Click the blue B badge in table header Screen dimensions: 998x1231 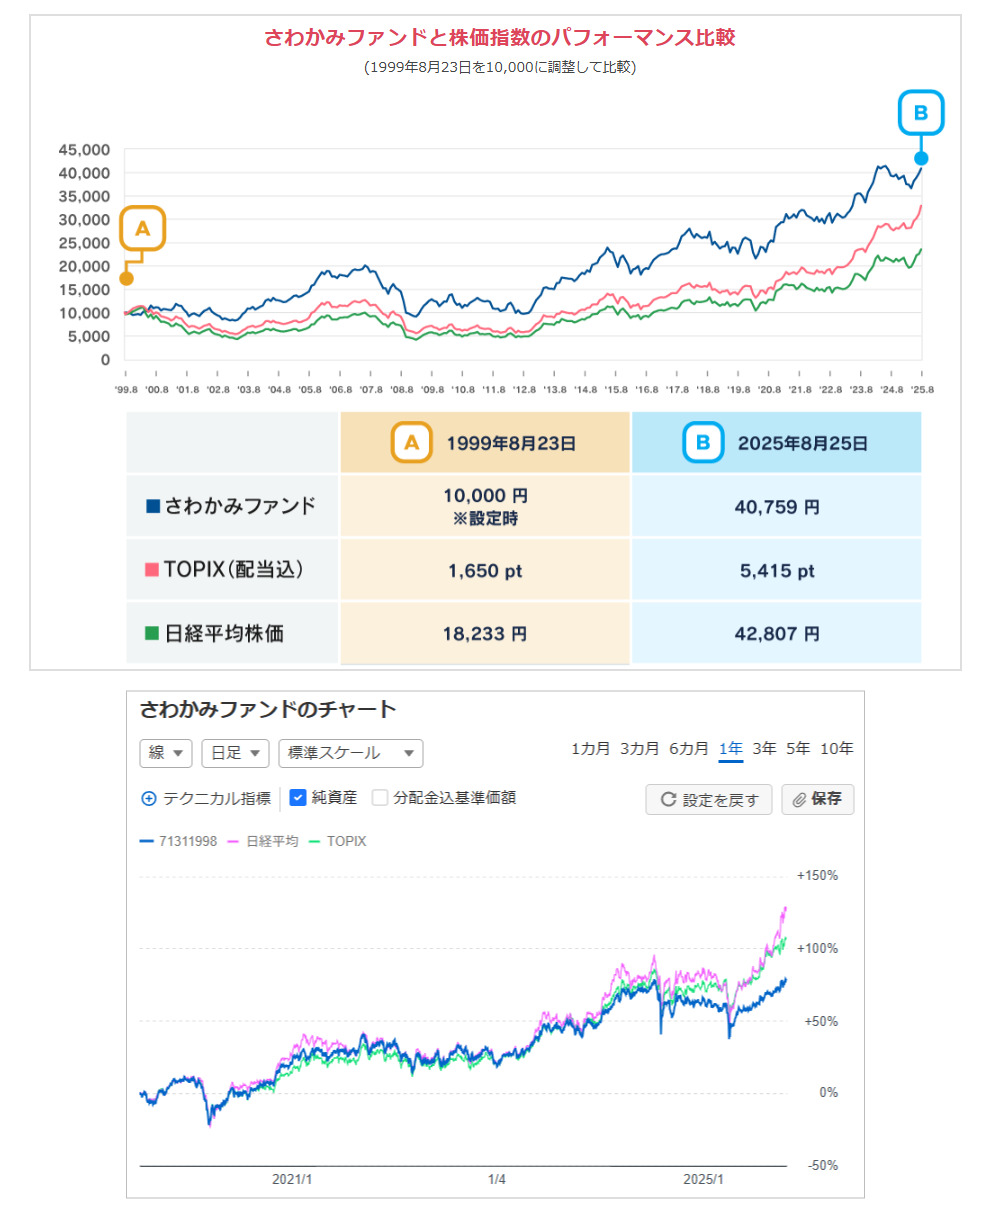(703, 442)
